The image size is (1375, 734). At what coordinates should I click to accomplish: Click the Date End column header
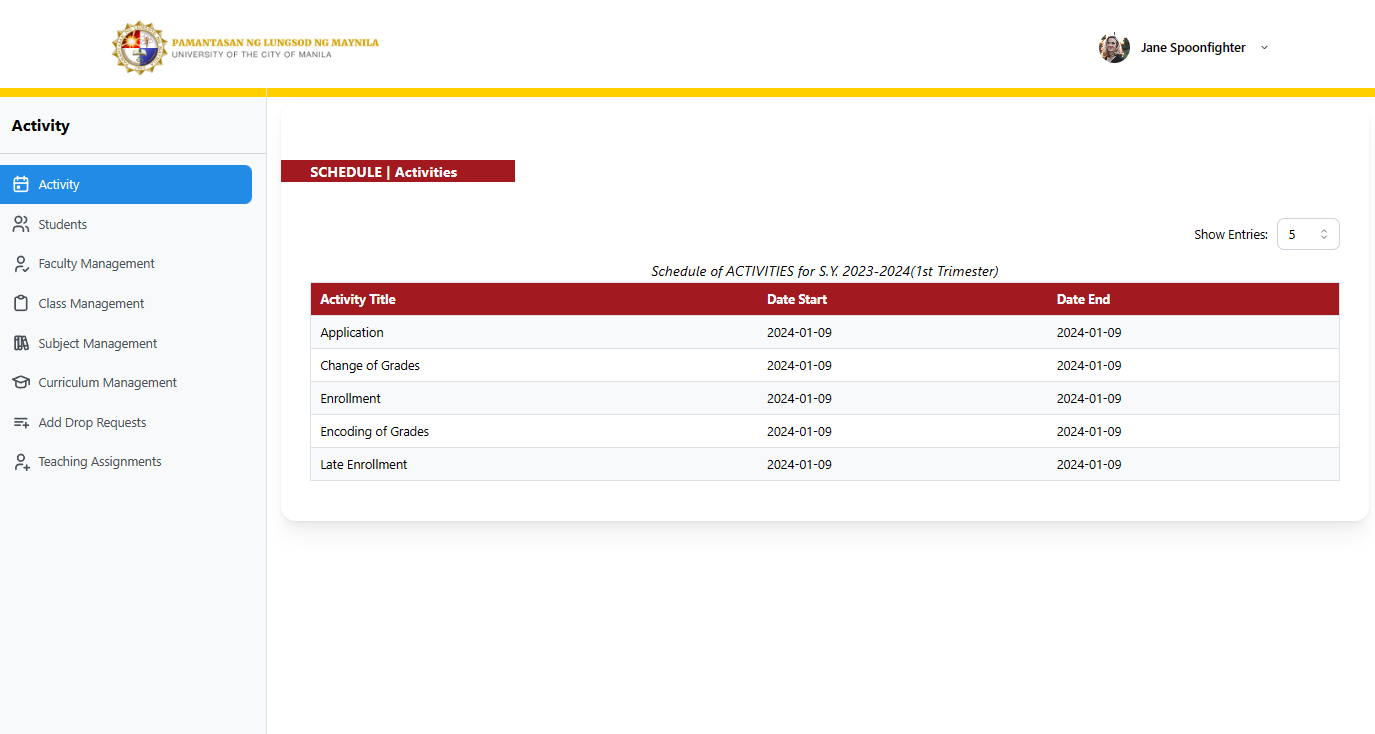[1083, 299]
